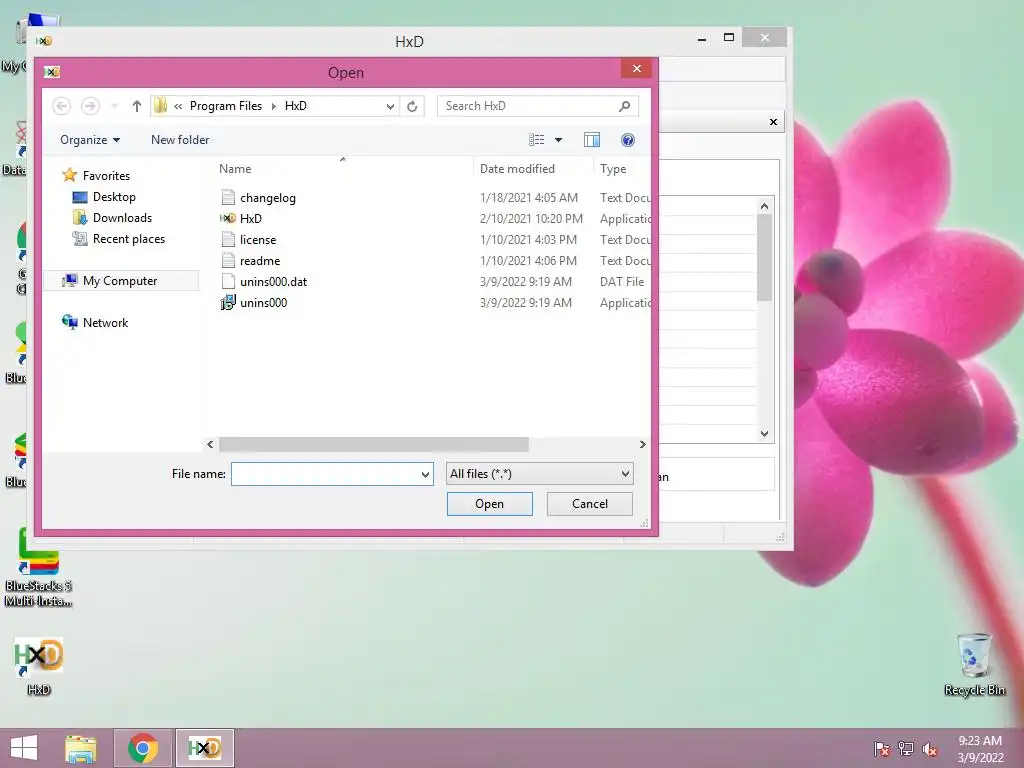Open Google Chrome from taskbar
This screenshot has height=768, width=1024.
(143, 748)
